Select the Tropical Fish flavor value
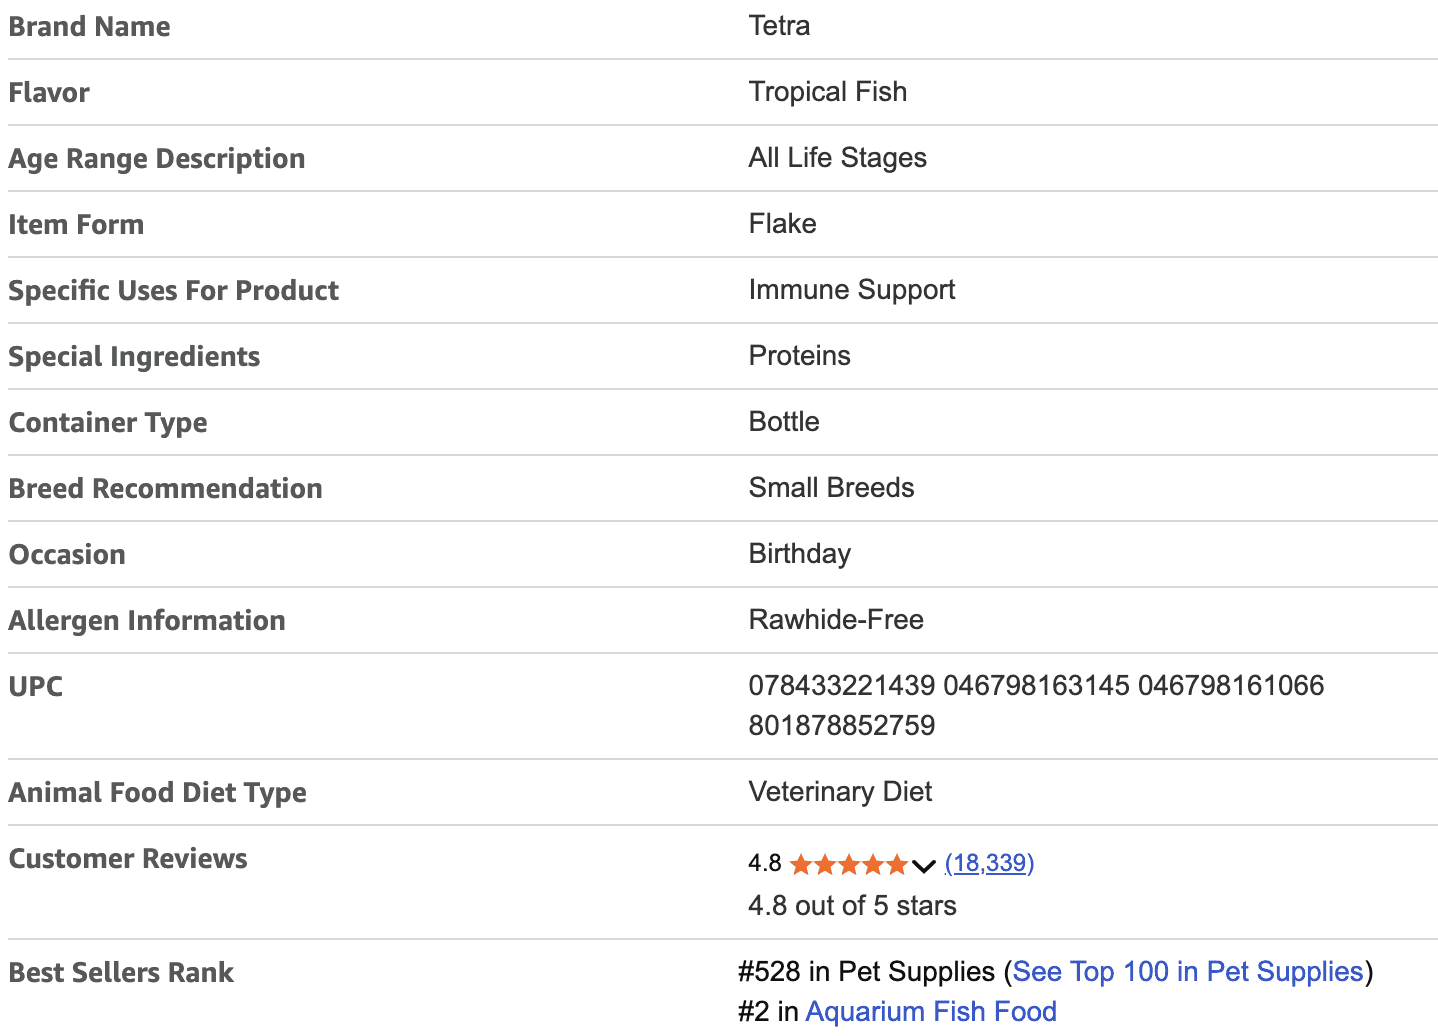This screenshot has width=1438, height=1036. click(827, 92)
